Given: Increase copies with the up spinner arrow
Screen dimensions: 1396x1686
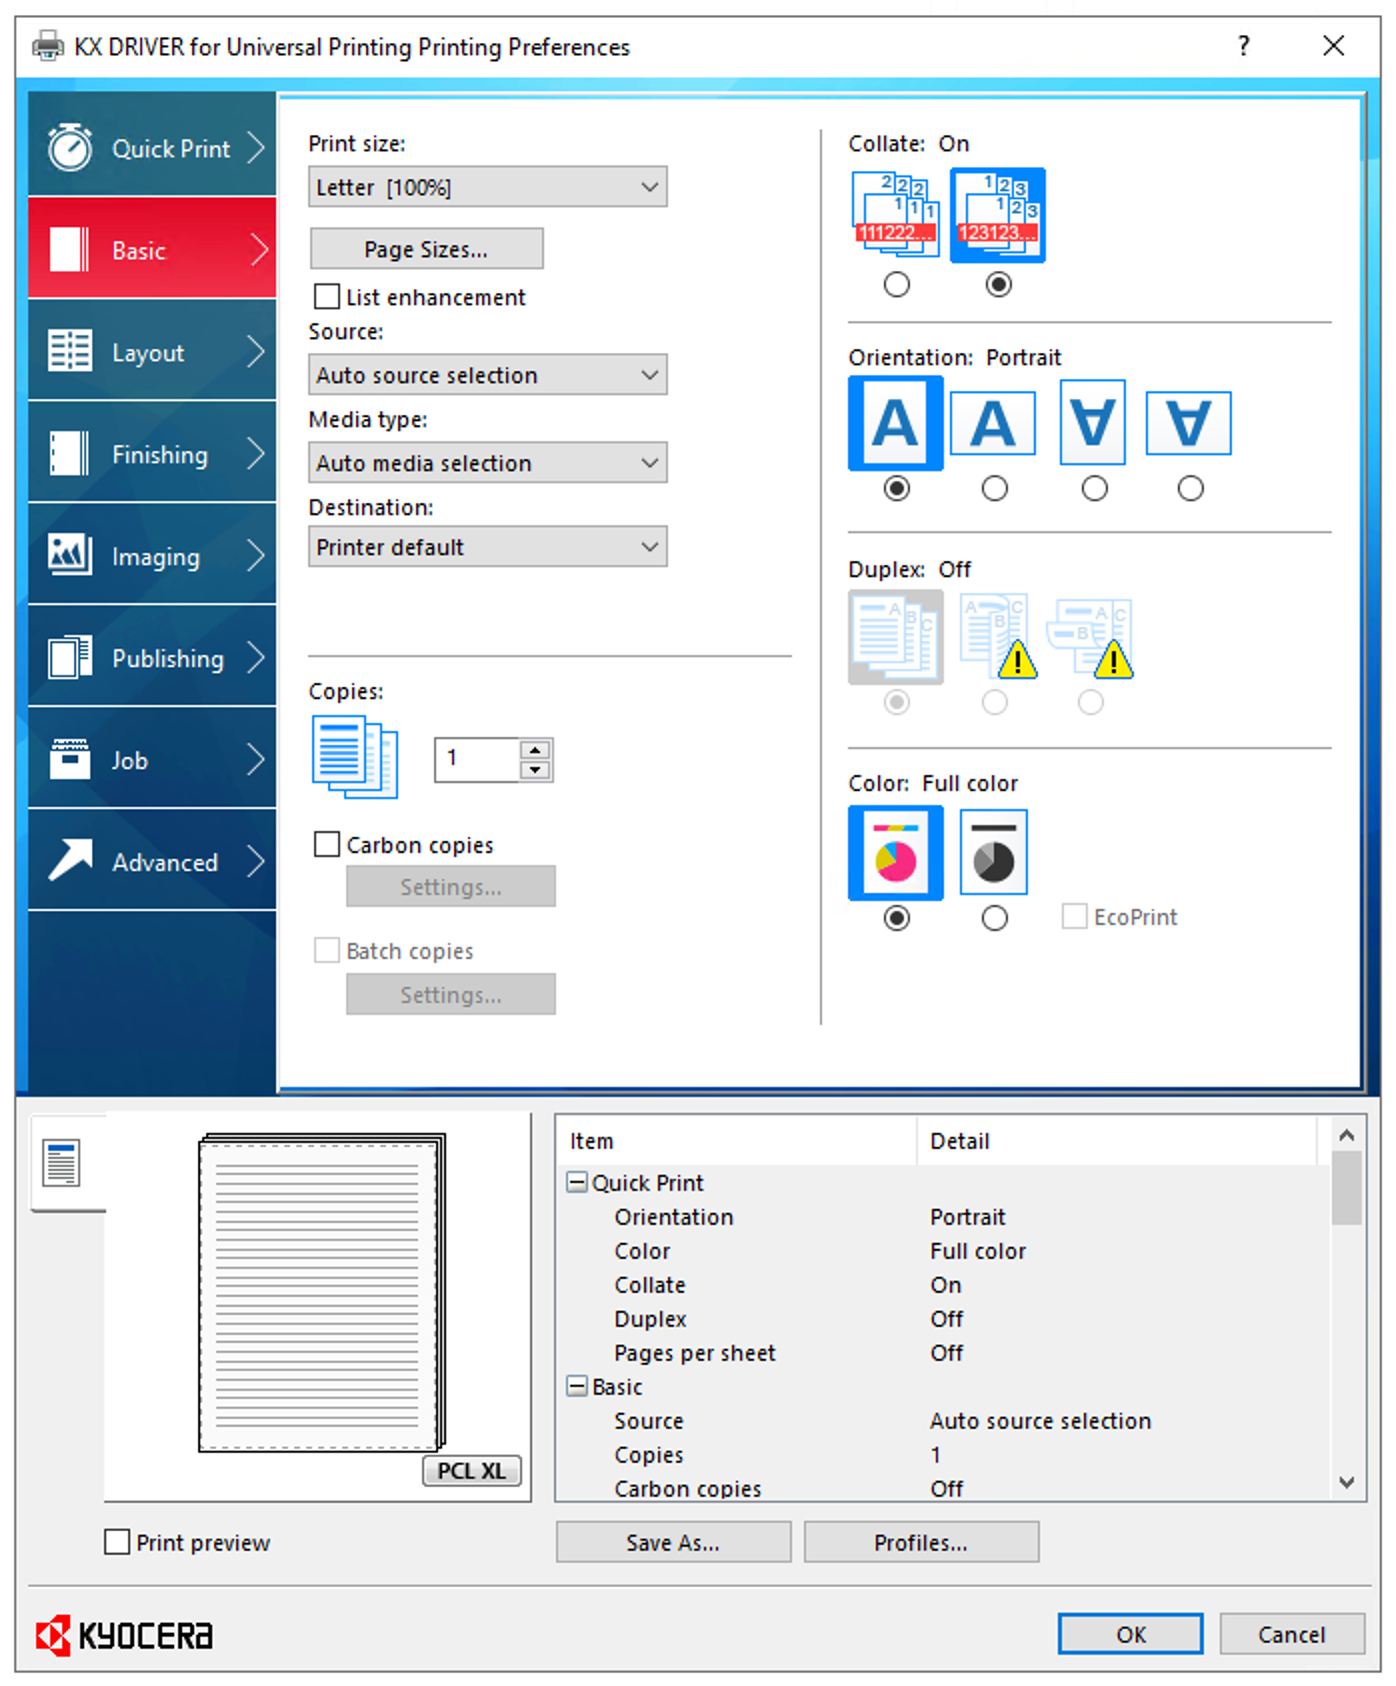Looking at the screenshot, I should pyautogui.click(x=536, y=749).
